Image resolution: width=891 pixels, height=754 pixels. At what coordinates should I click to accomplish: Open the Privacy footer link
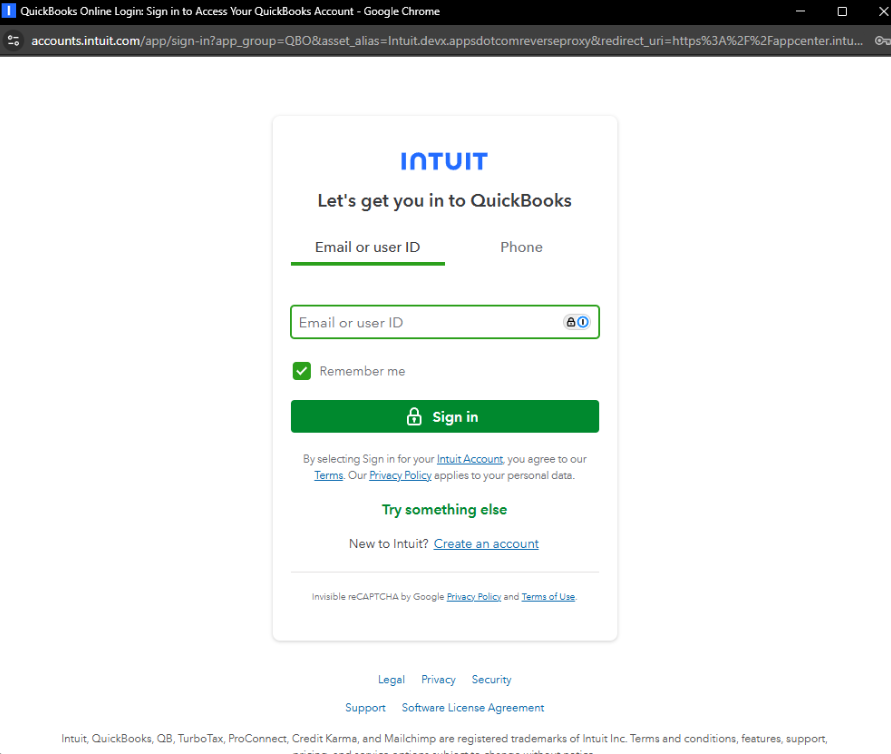438,680
